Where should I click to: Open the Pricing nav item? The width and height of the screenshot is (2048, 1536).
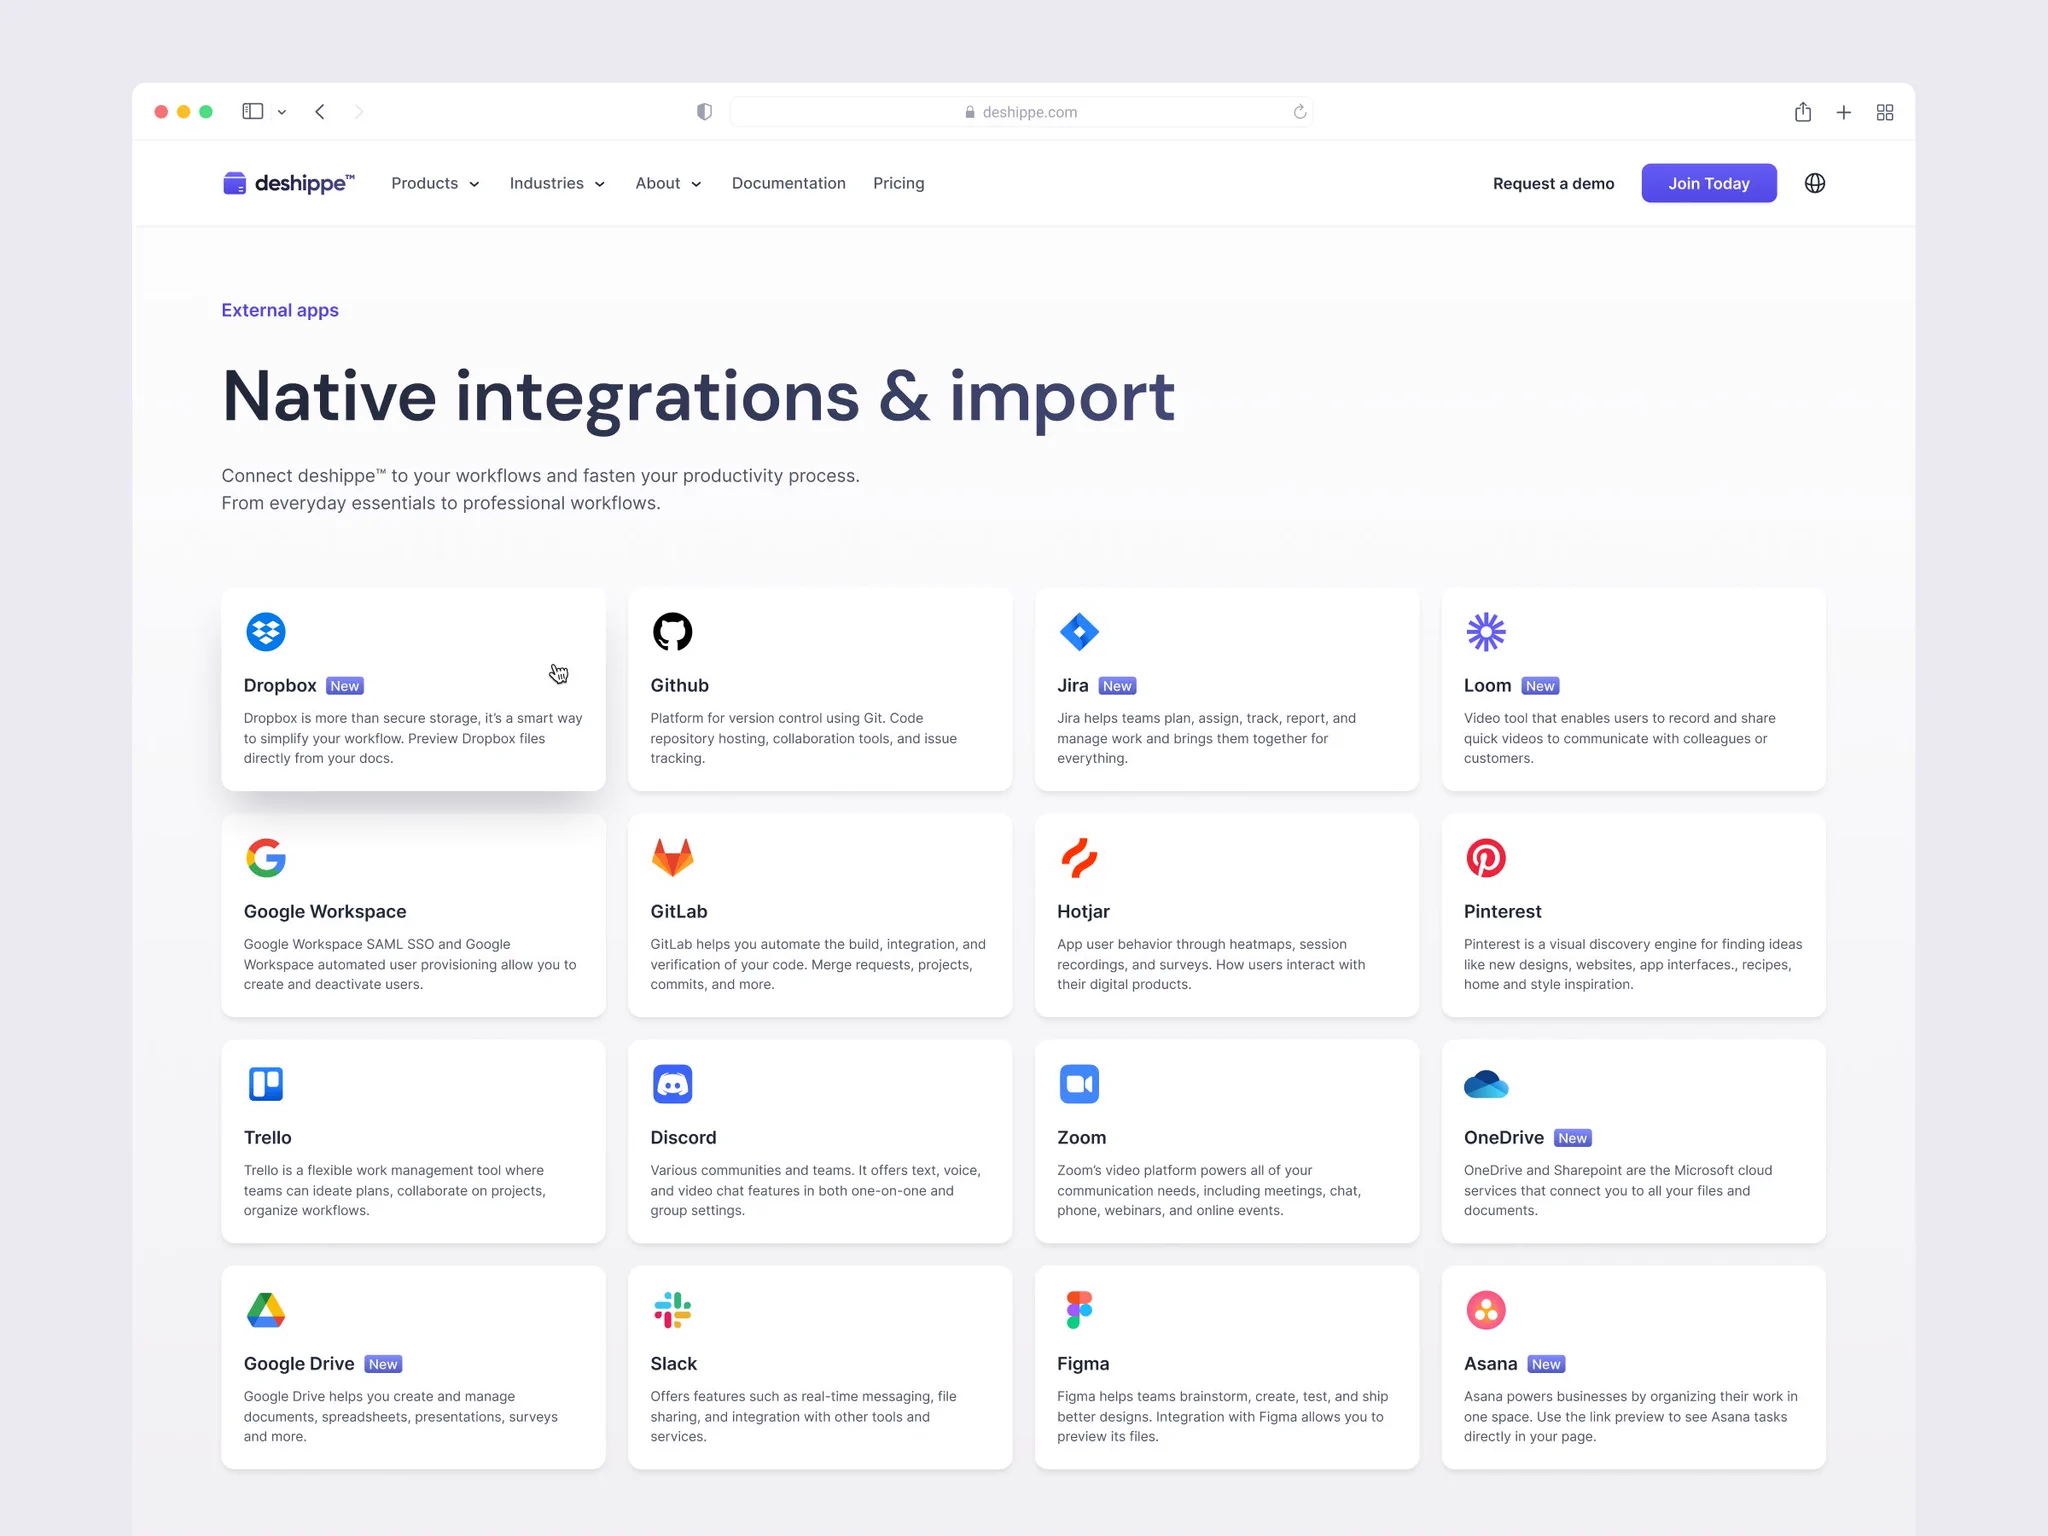tap(899, 183)
